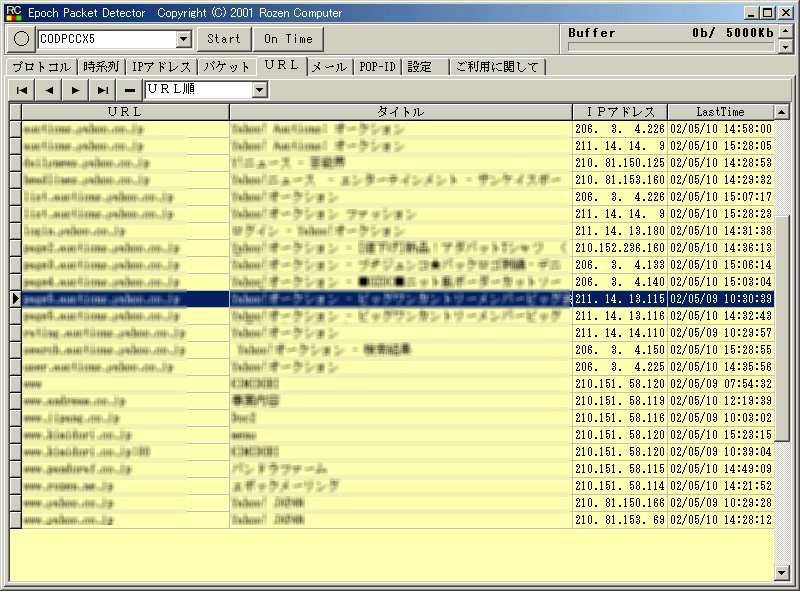Click the URL column header
This screenshot has width=800, height=600.
pyautogui.click(x=126, y=112)
